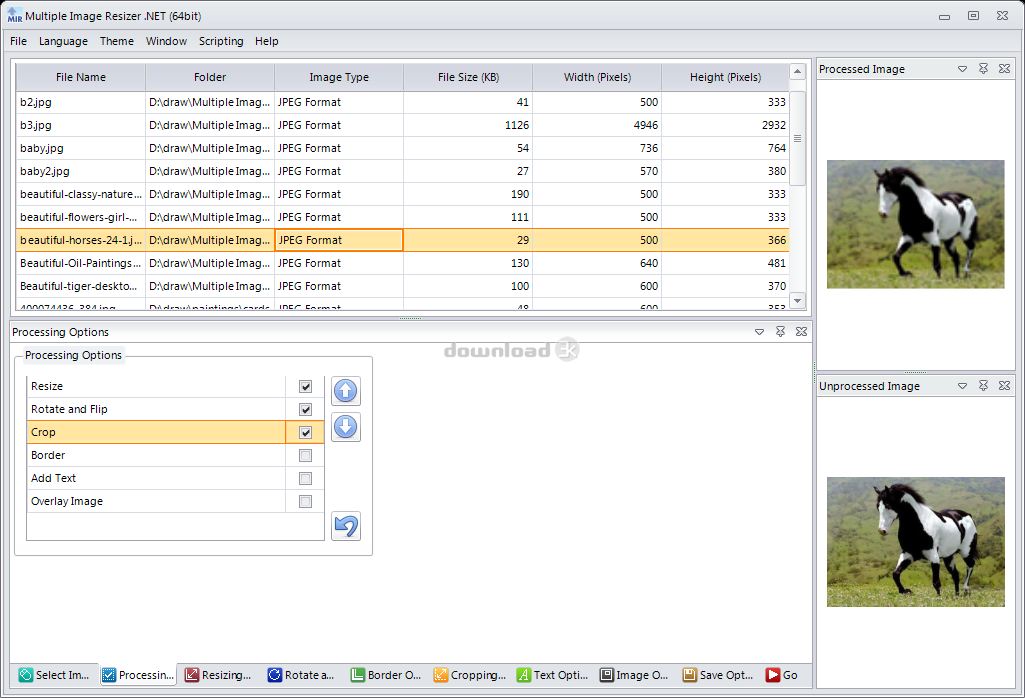Select the Resize option row label
The height and width of the screenshot is (698, 1025).
click(46, 386)
